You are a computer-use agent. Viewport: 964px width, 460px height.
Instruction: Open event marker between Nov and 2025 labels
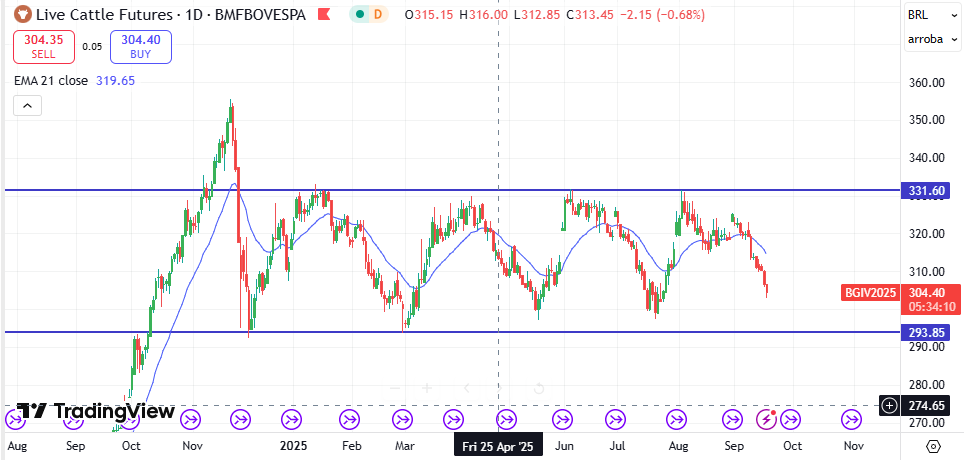pos(240,421)
